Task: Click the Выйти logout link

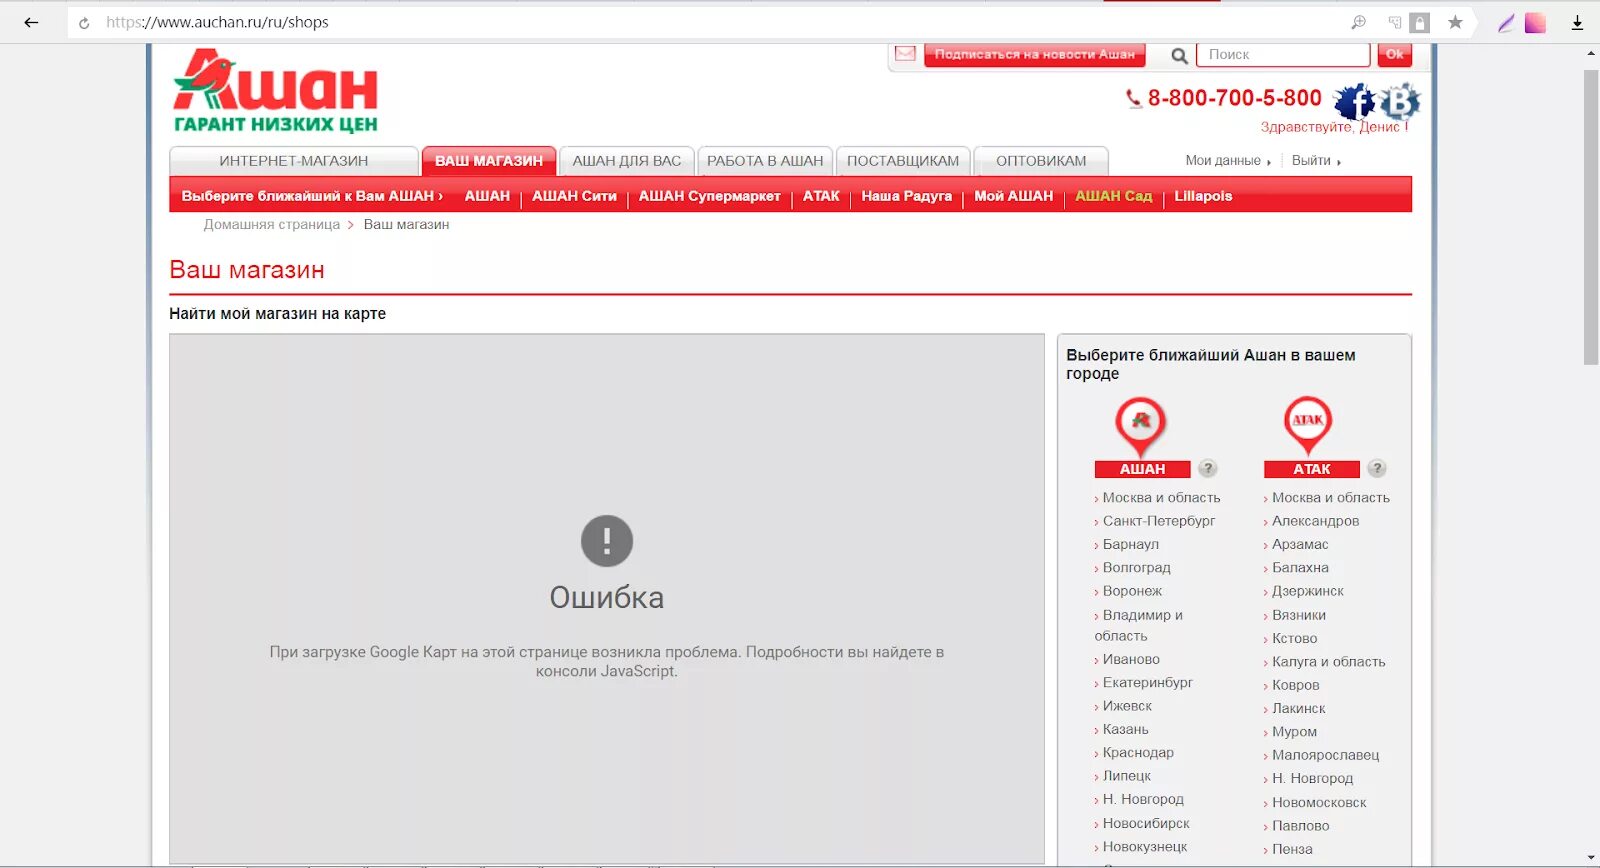Action: 1316,161
